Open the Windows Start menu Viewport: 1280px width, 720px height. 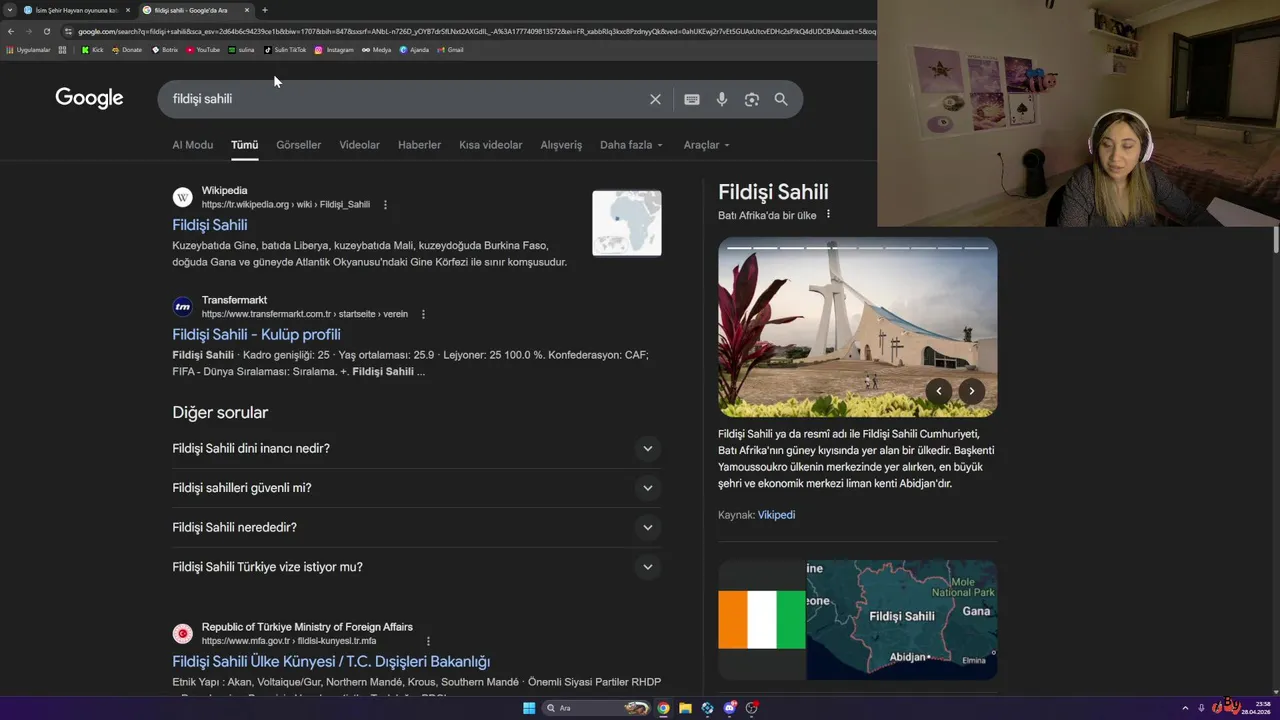click(529, 708)
